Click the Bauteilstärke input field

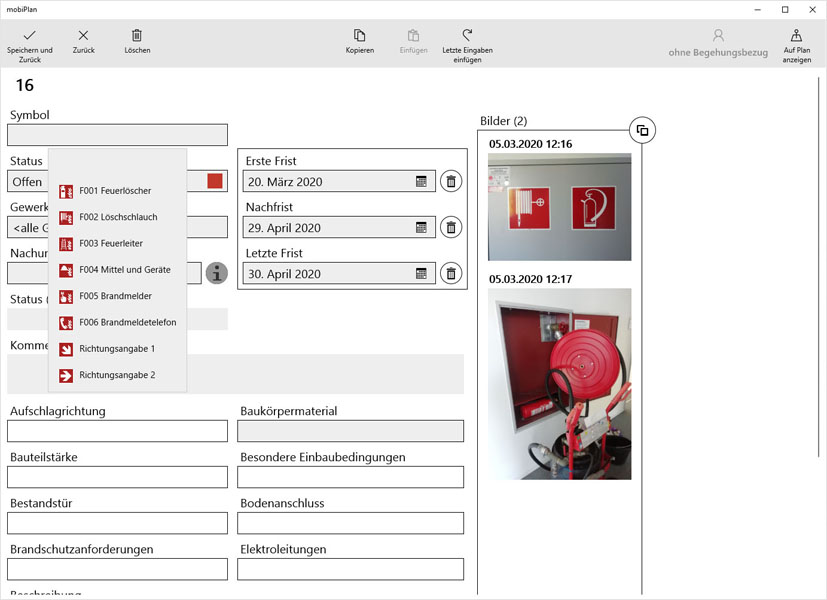[117, 477]
